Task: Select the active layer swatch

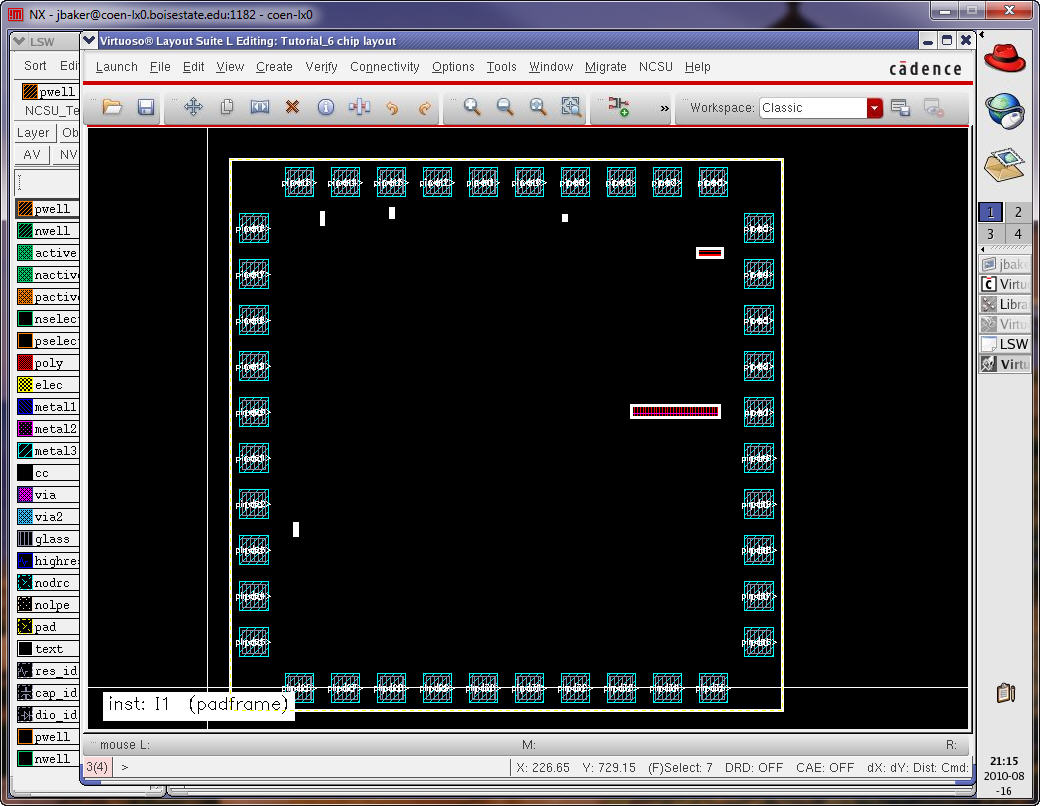Action: pos(25,253)
